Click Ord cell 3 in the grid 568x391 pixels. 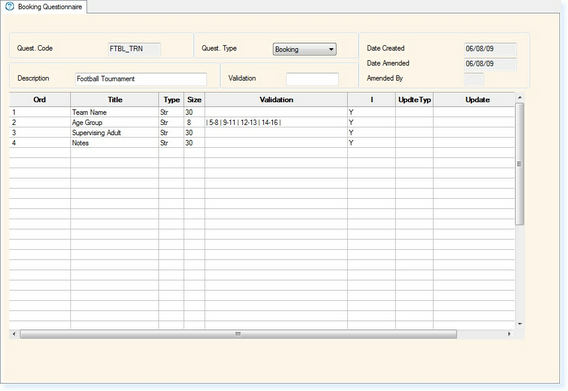[40, 133]
